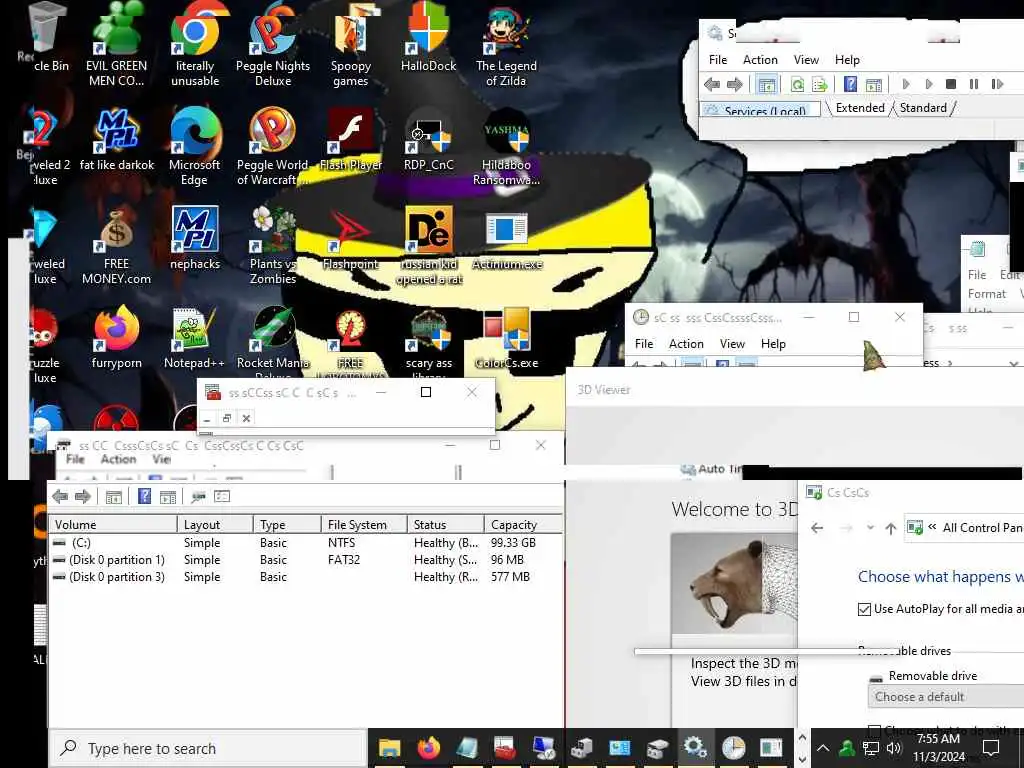Open the EVIL GREEN MEN desktop shortcut
The height and width of the screenshot is (768, 1024).
click(x=116, y=44)
